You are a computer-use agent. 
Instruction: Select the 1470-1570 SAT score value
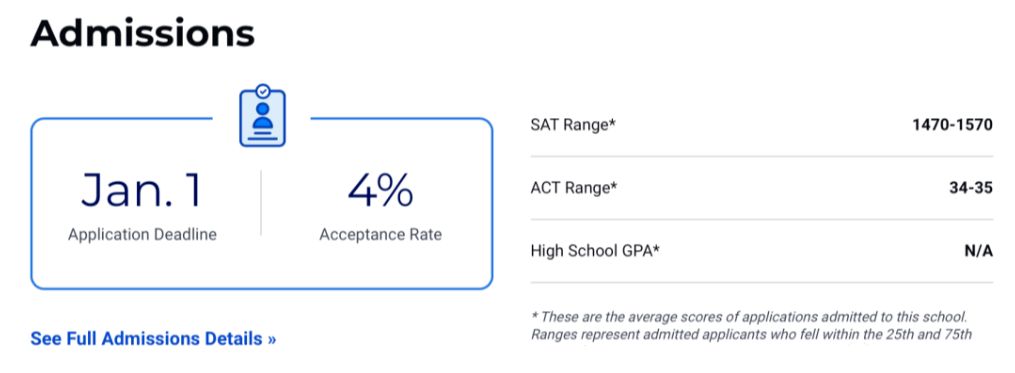point(952,125)
